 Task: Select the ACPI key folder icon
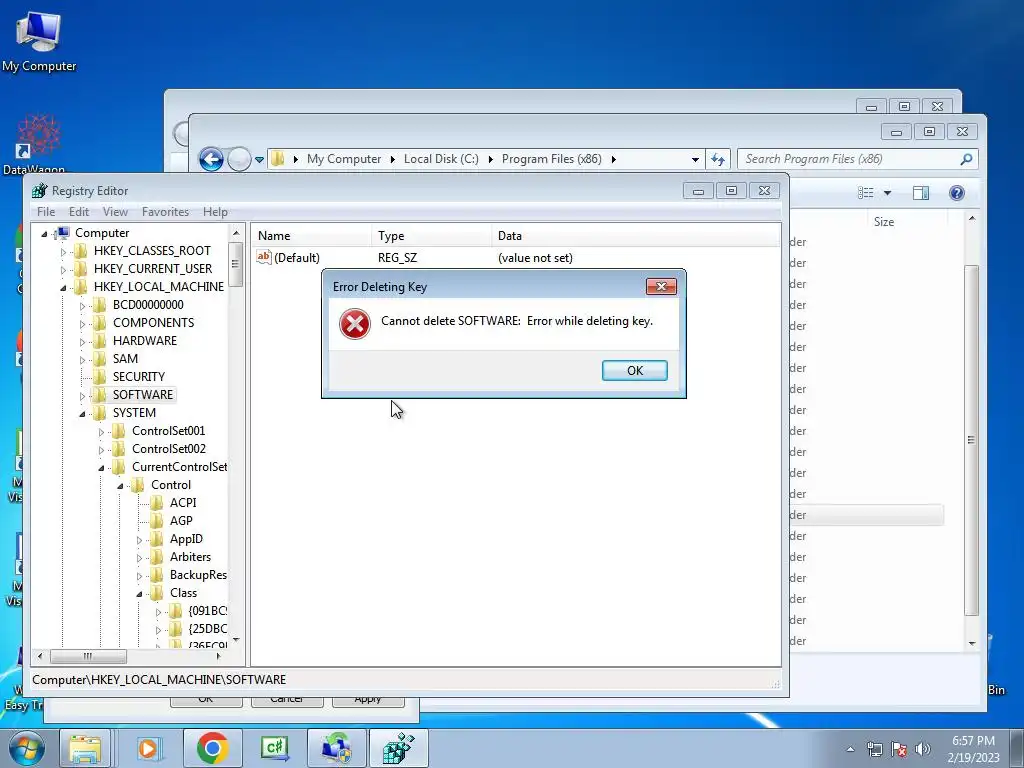pos(157,503)
